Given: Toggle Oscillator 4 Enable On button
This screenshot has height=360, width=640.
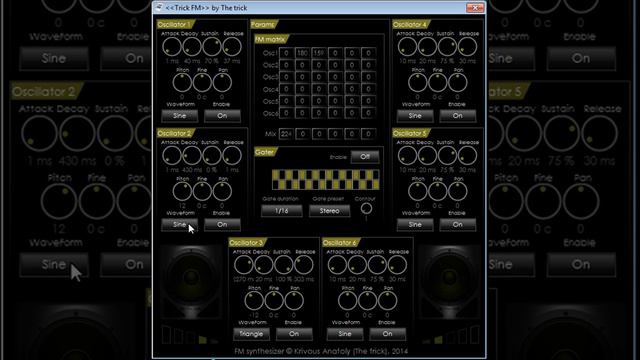Looking at the screenshot, I should tap(458, 116).
